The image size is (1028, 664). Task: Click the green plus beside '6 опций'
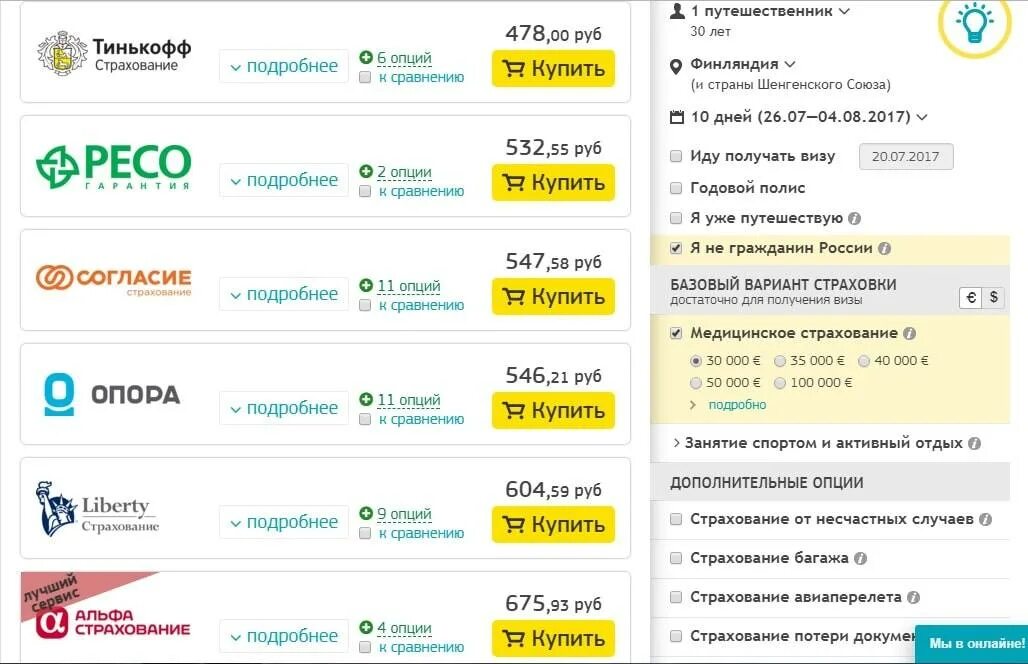[366, 58]
